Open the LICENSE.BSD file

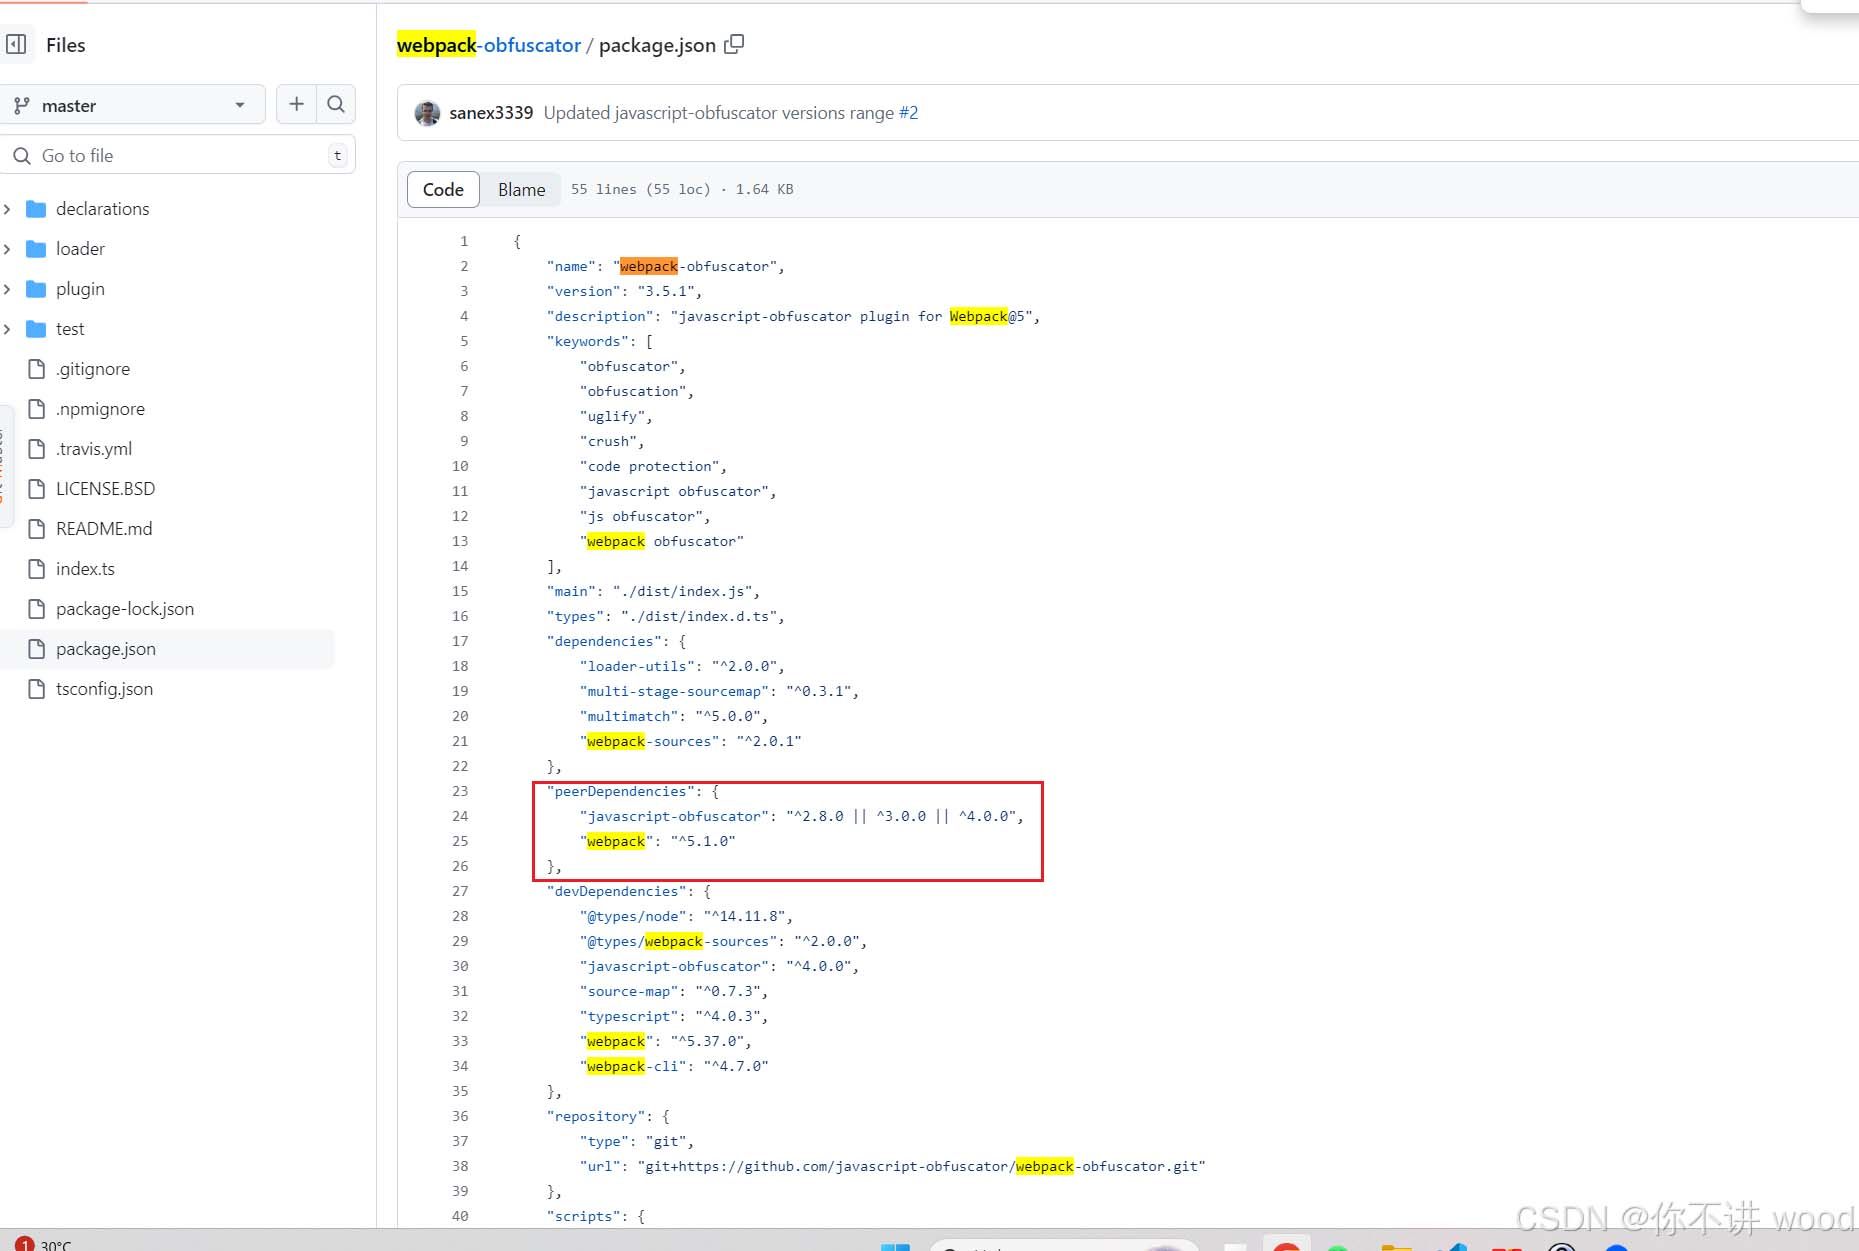click(105, 489)
